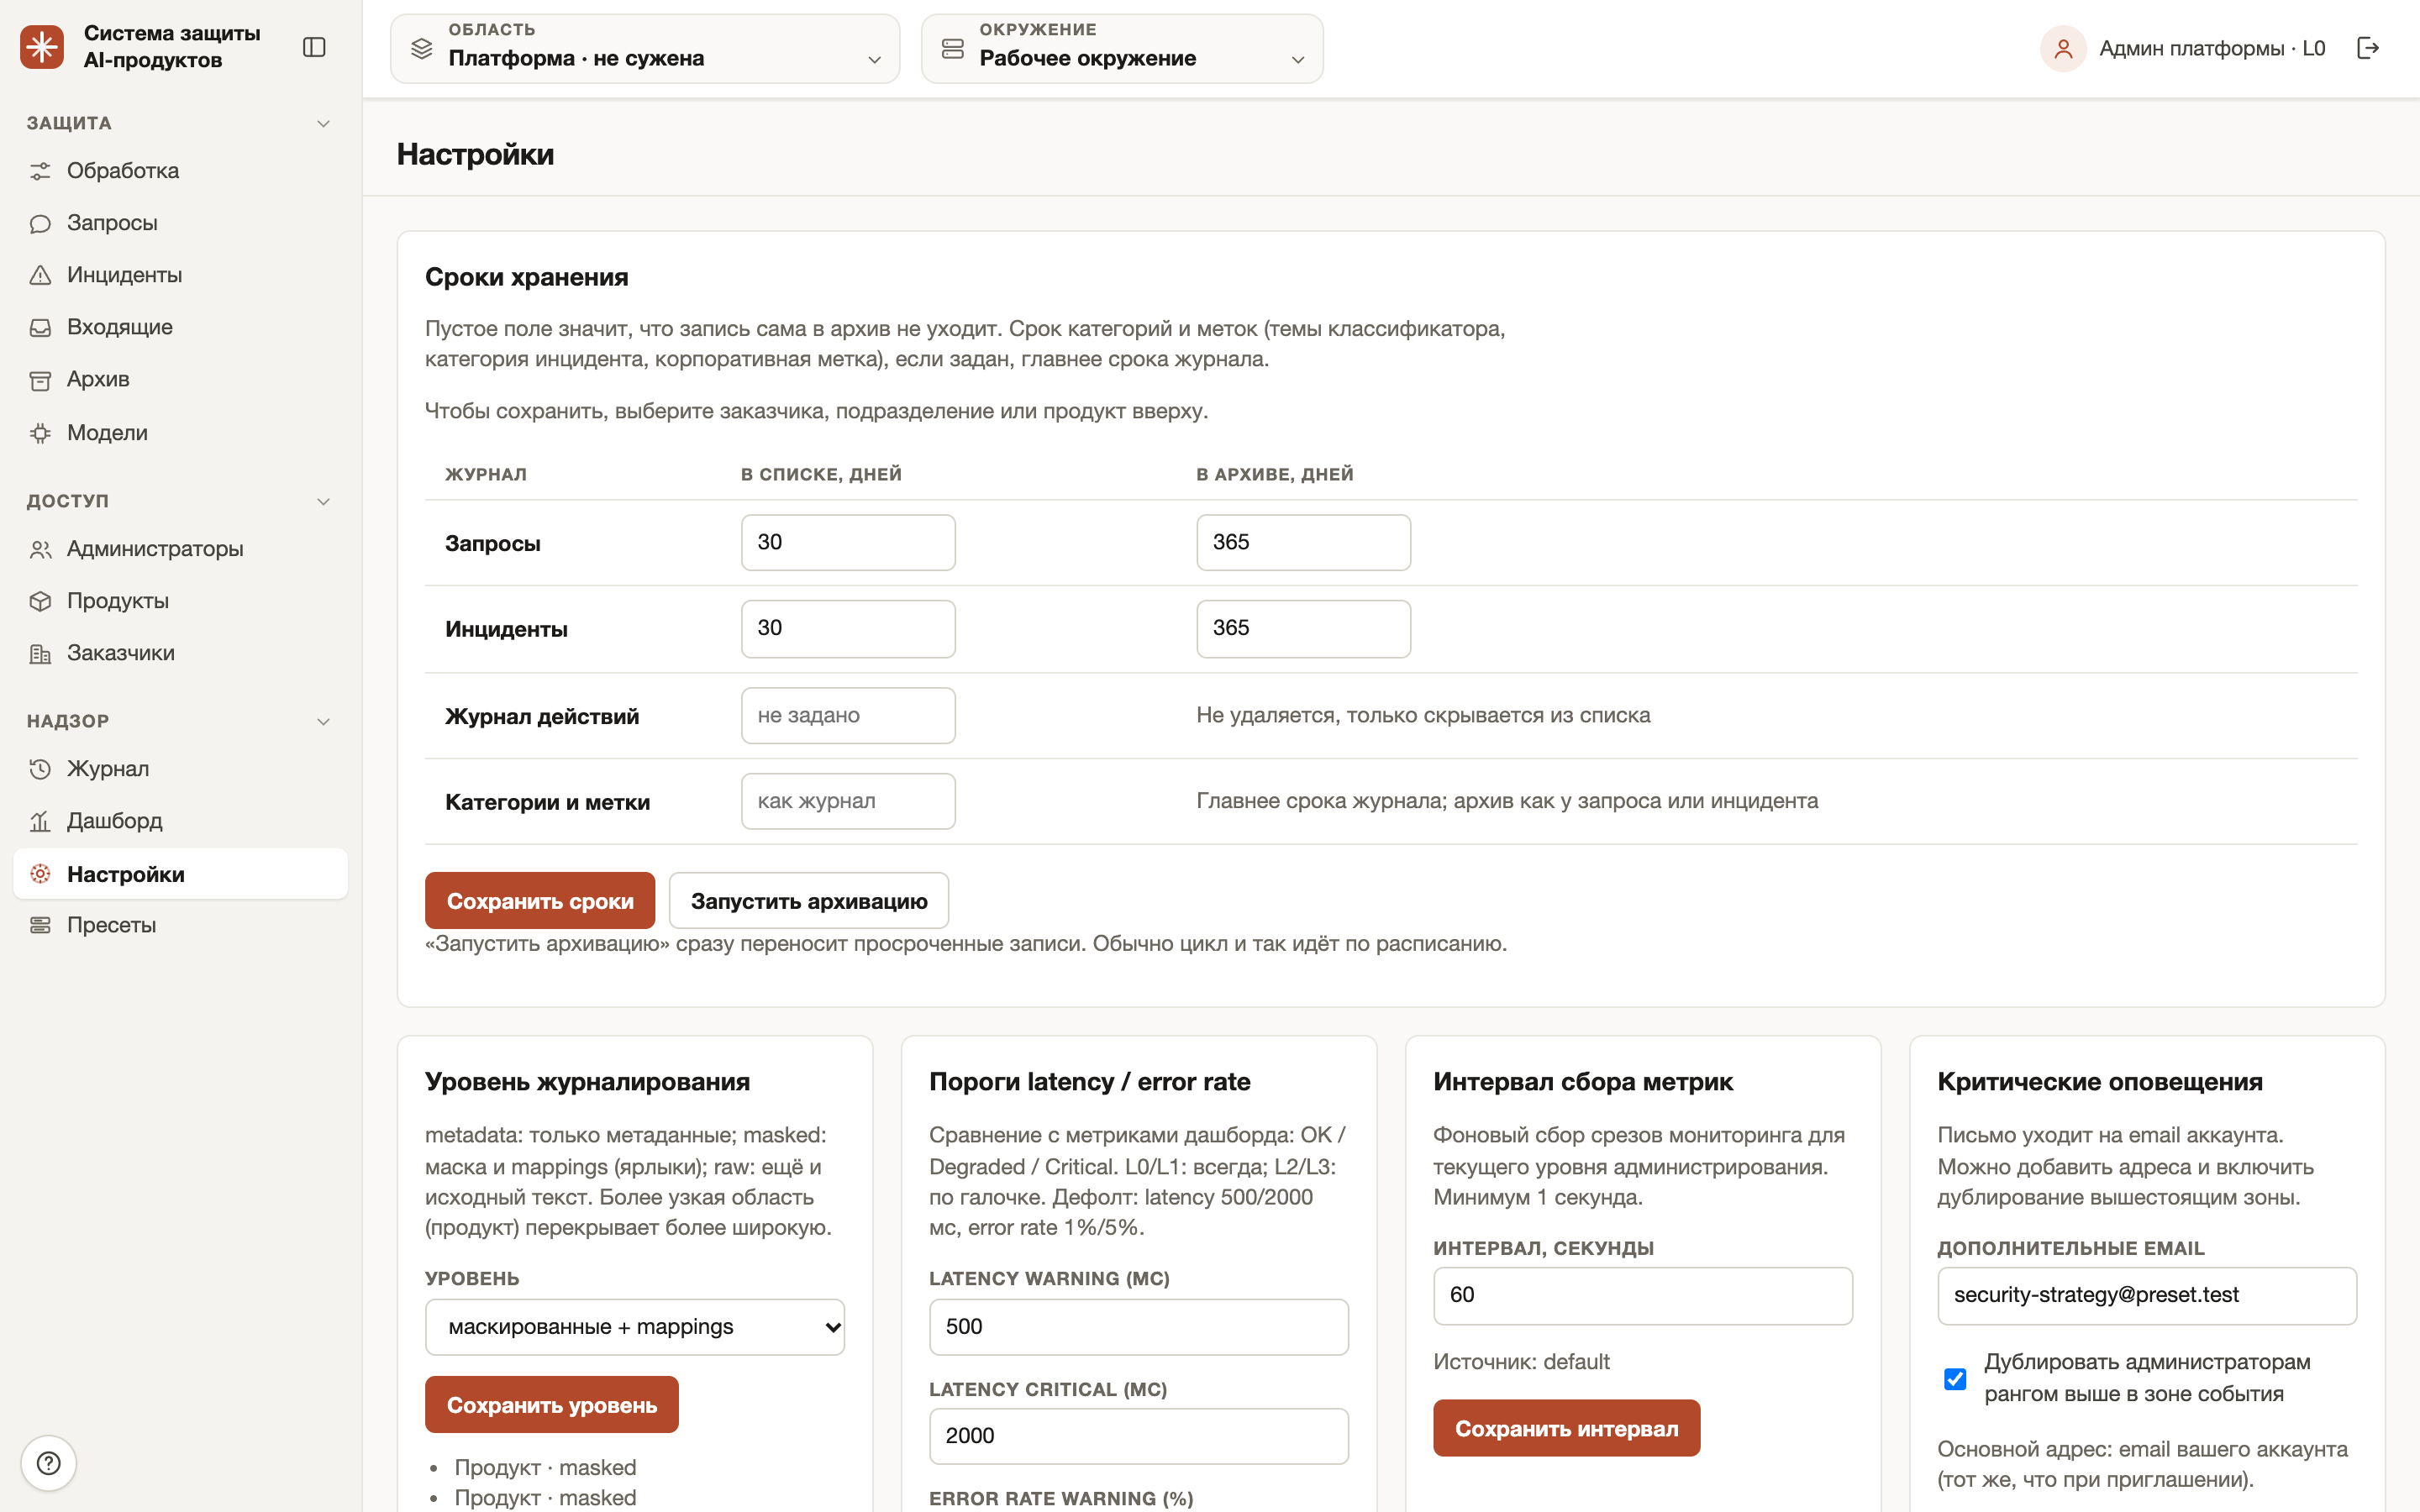Click the Запросы chat bubble icon

pos(40,223)
